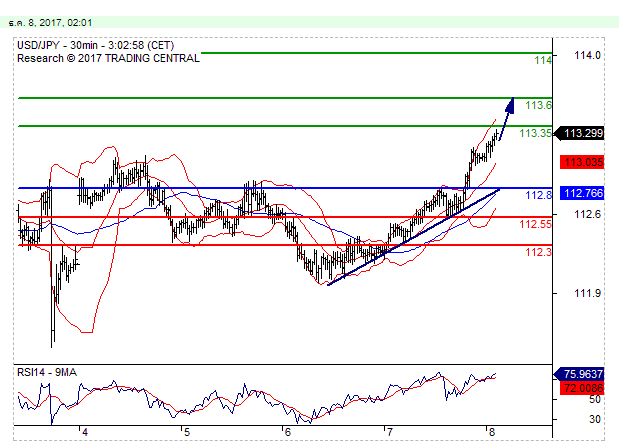Click the blue pivot label '112.8'

538,195
